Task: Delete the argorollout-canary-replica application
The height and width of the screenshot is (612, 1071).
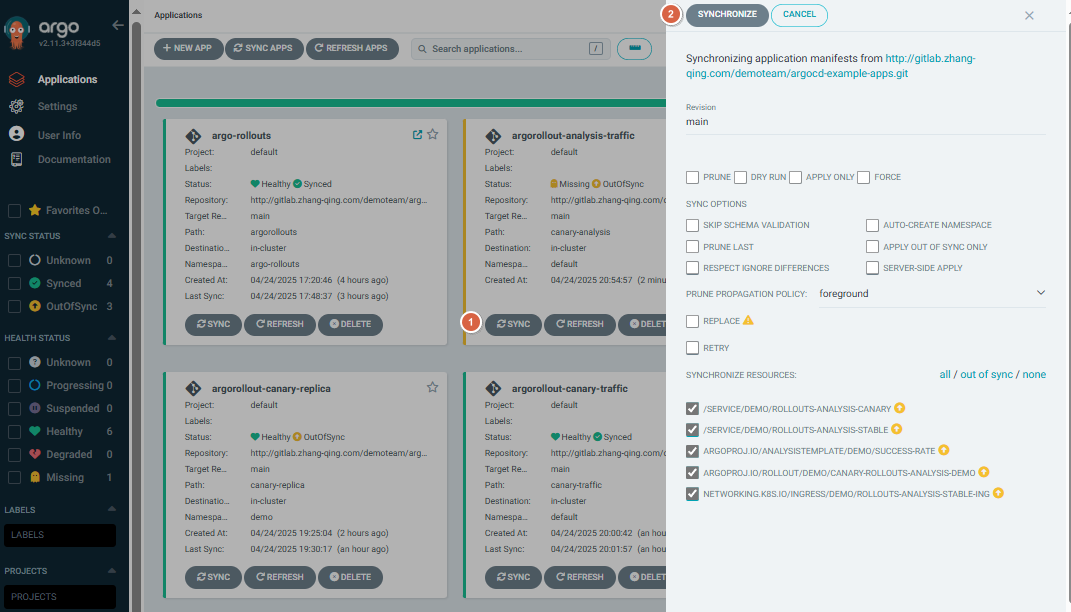Action: pos(350,577)
